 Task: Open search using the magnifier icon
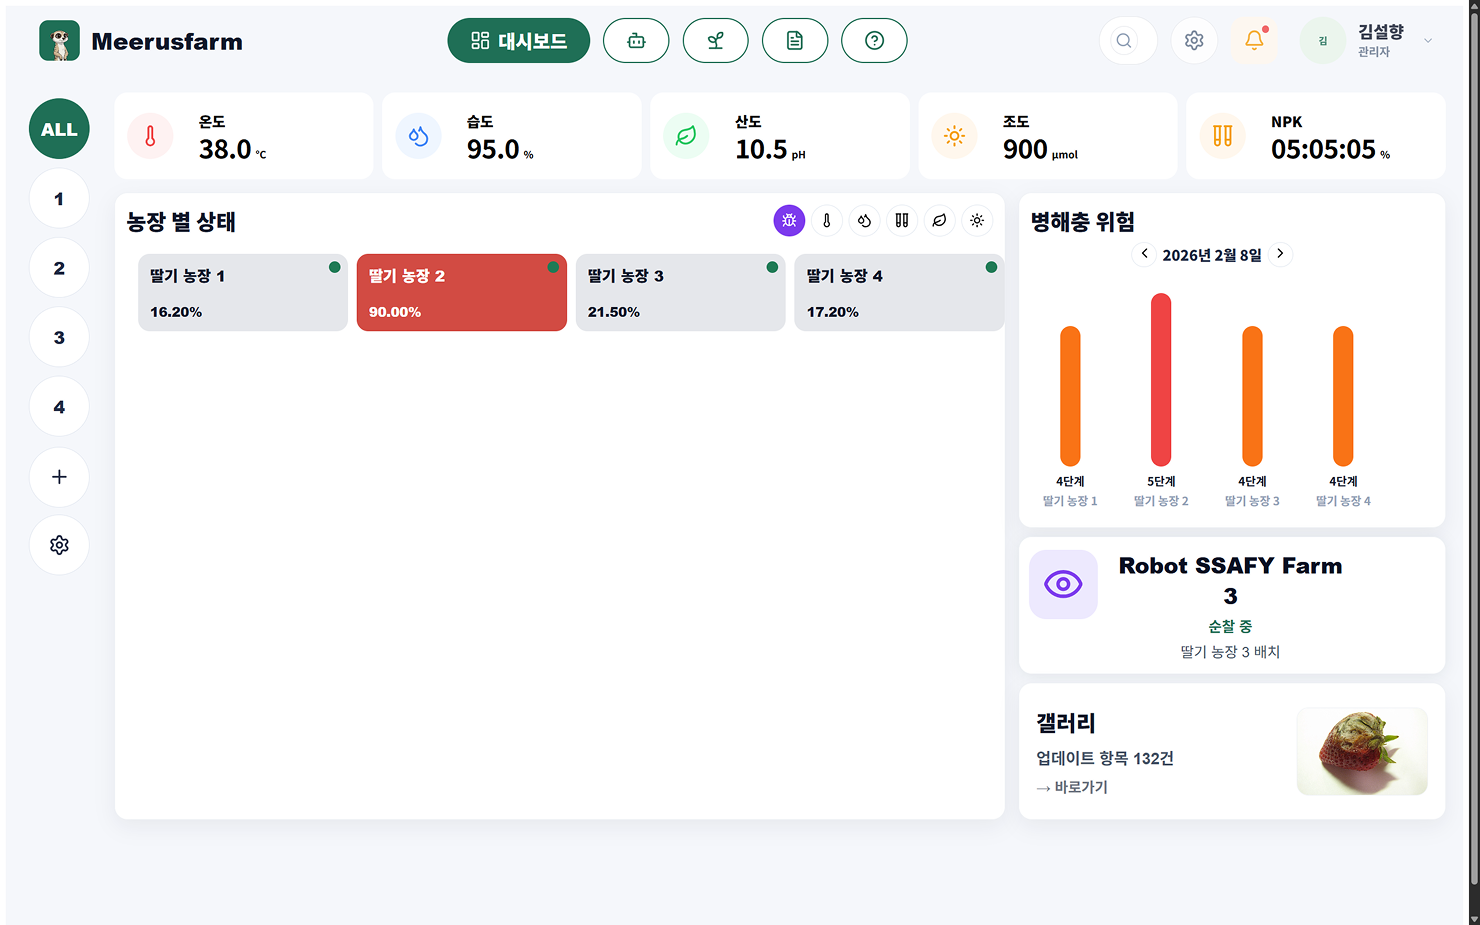click(x=1123, y=40)
